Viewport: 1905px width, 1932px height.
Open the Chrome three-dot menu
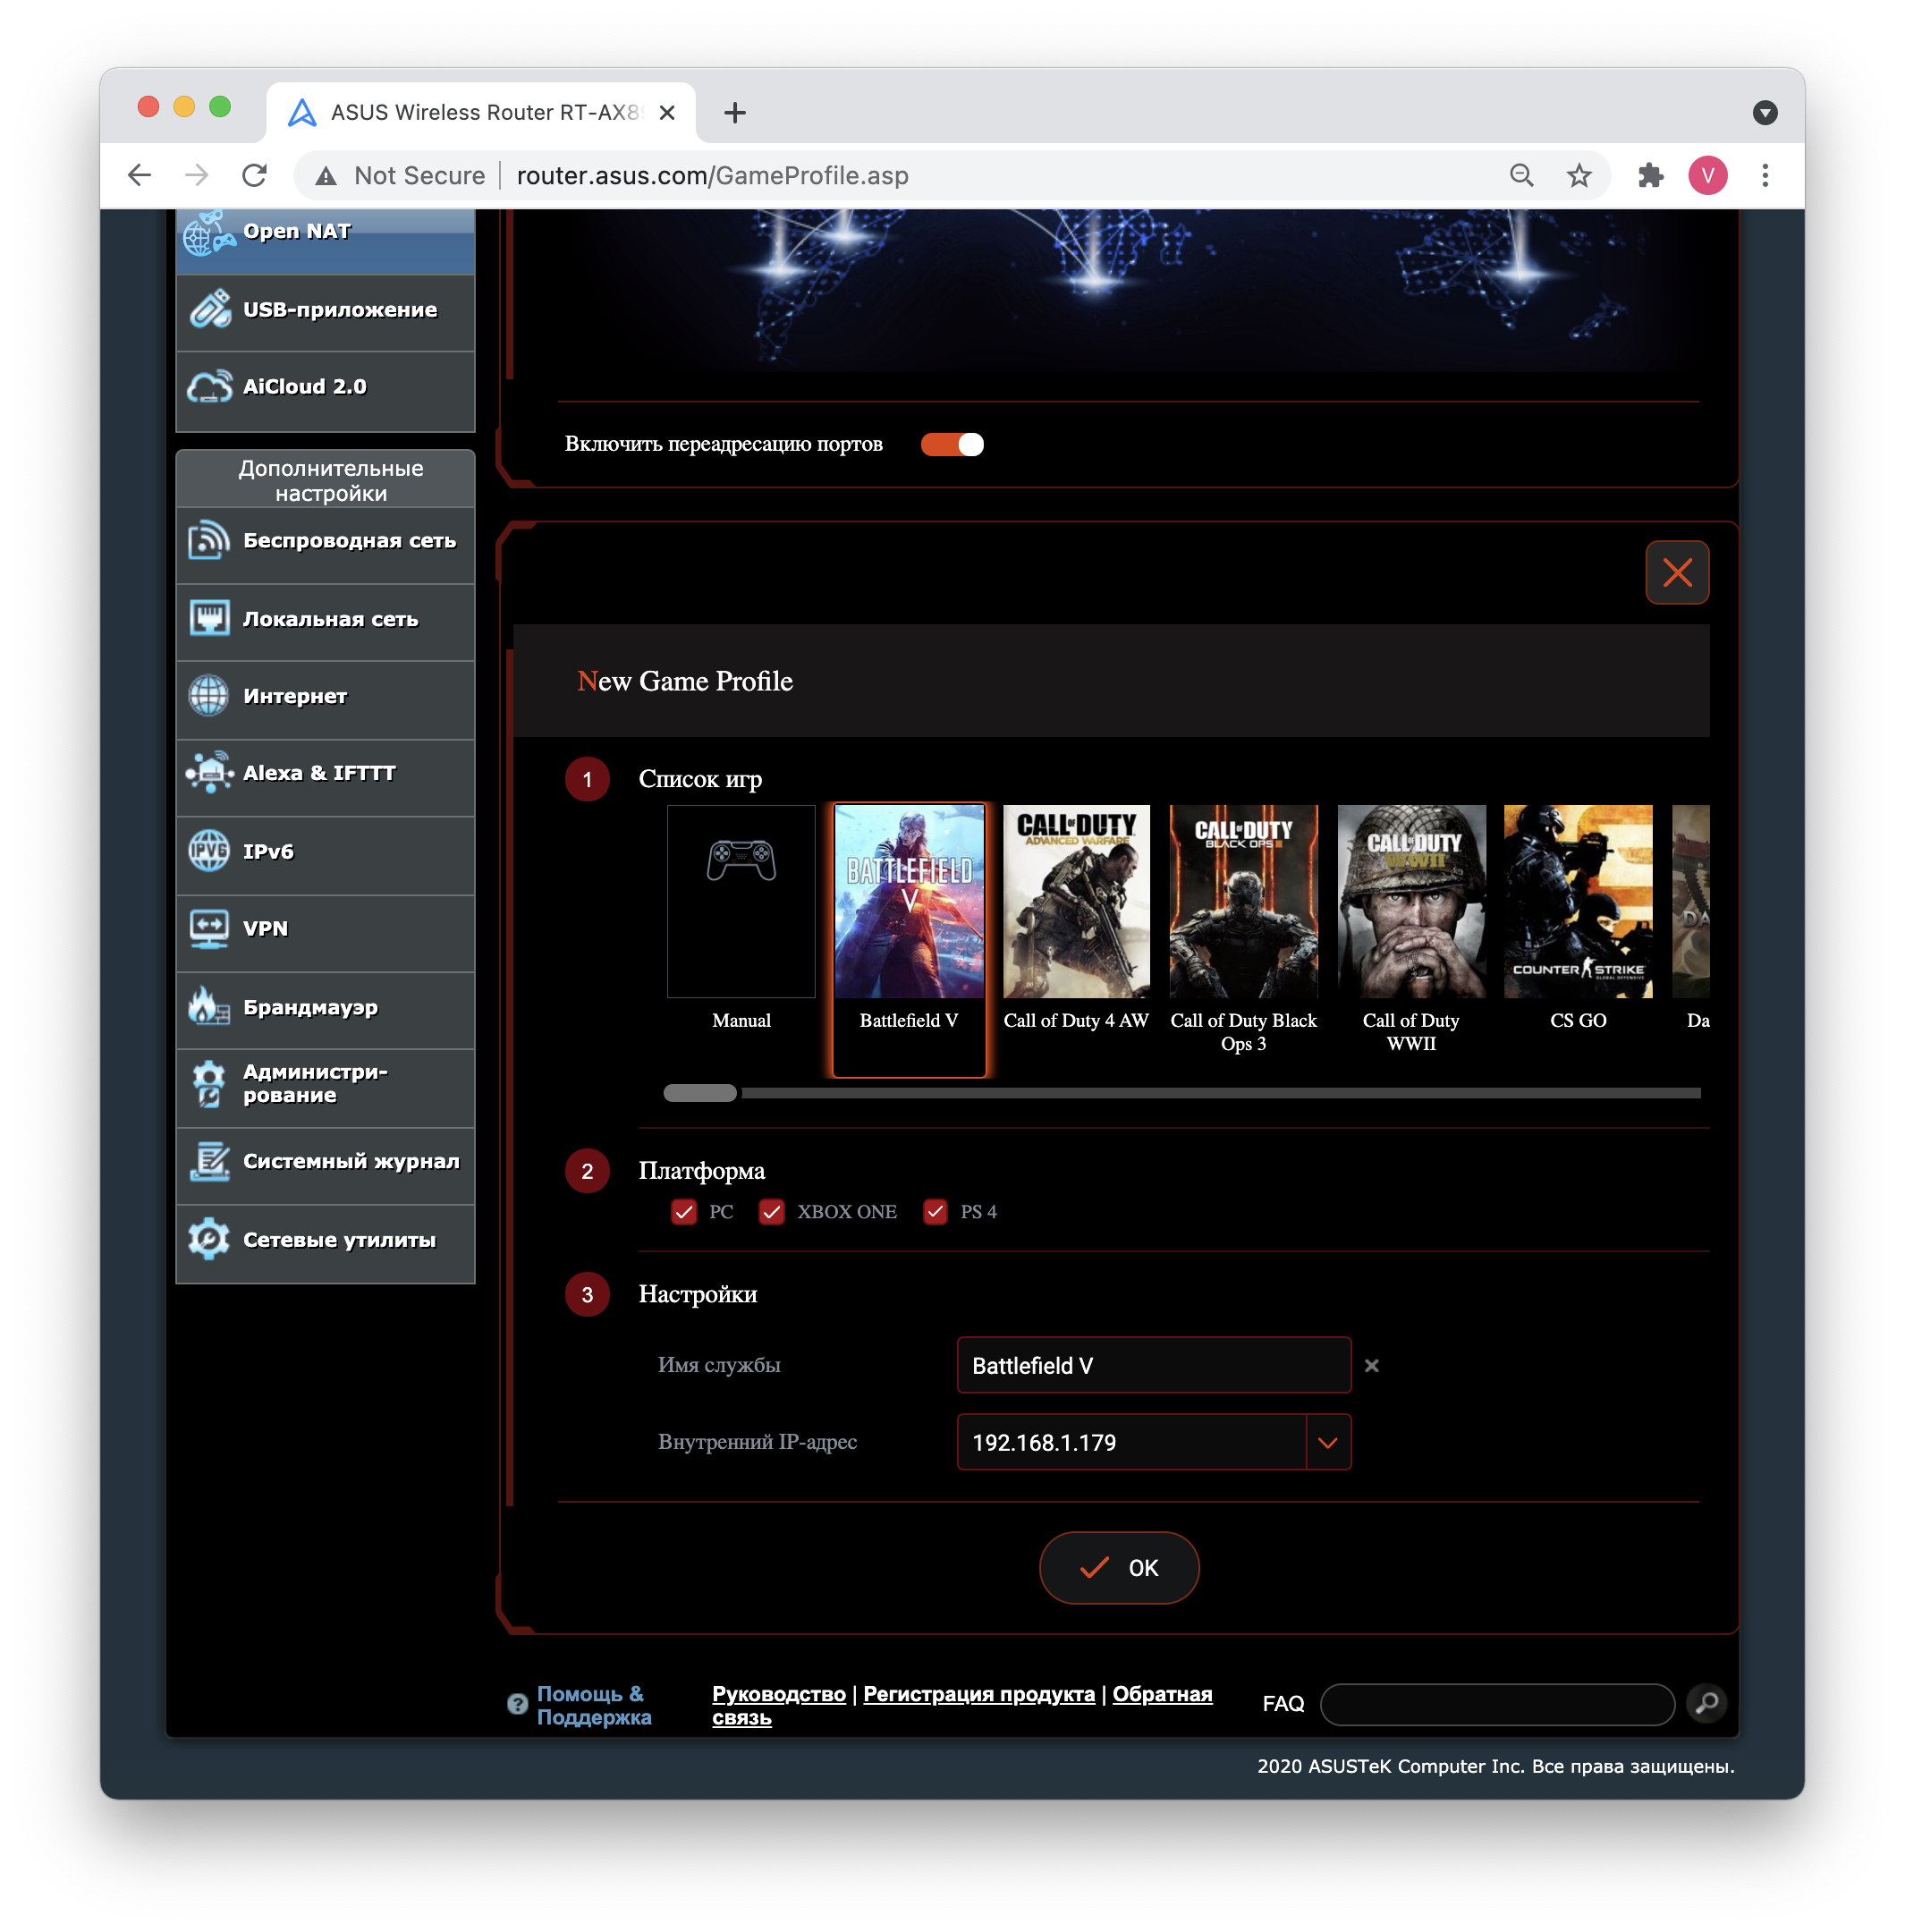[x=1765, y=176]
